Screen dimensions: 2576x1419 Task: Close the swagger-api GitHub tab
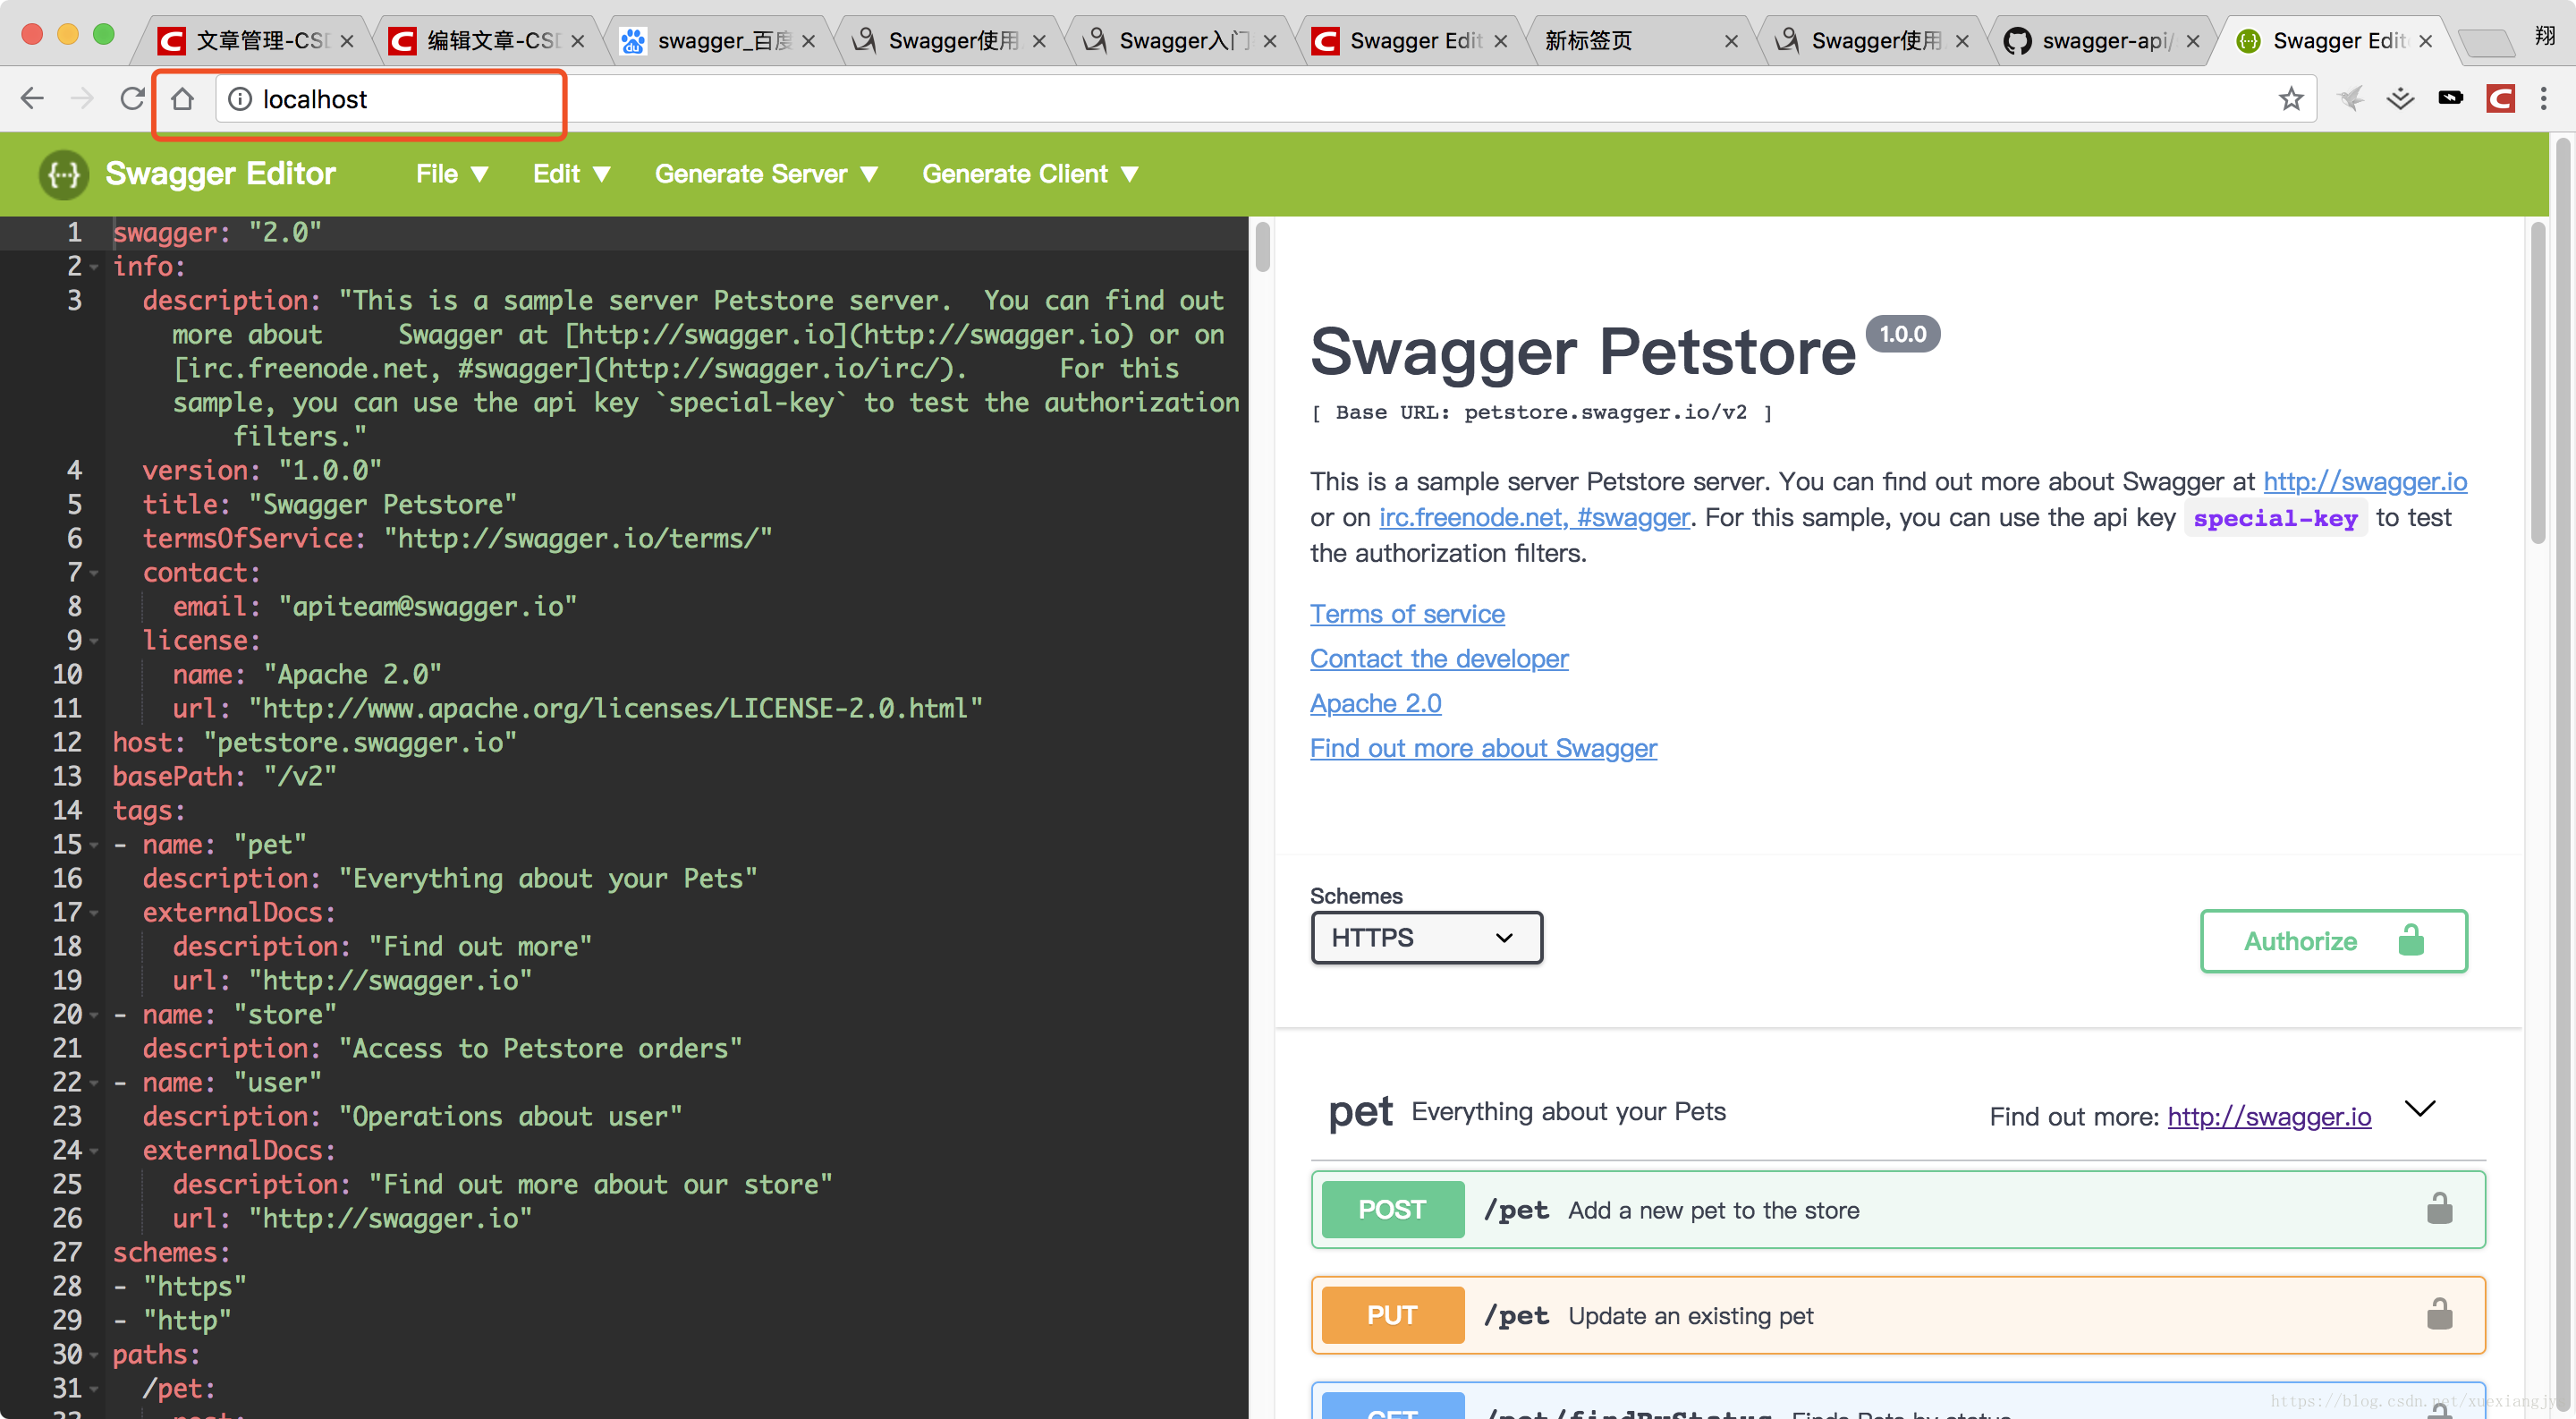pyautogui.click(x=2193, y=41)
